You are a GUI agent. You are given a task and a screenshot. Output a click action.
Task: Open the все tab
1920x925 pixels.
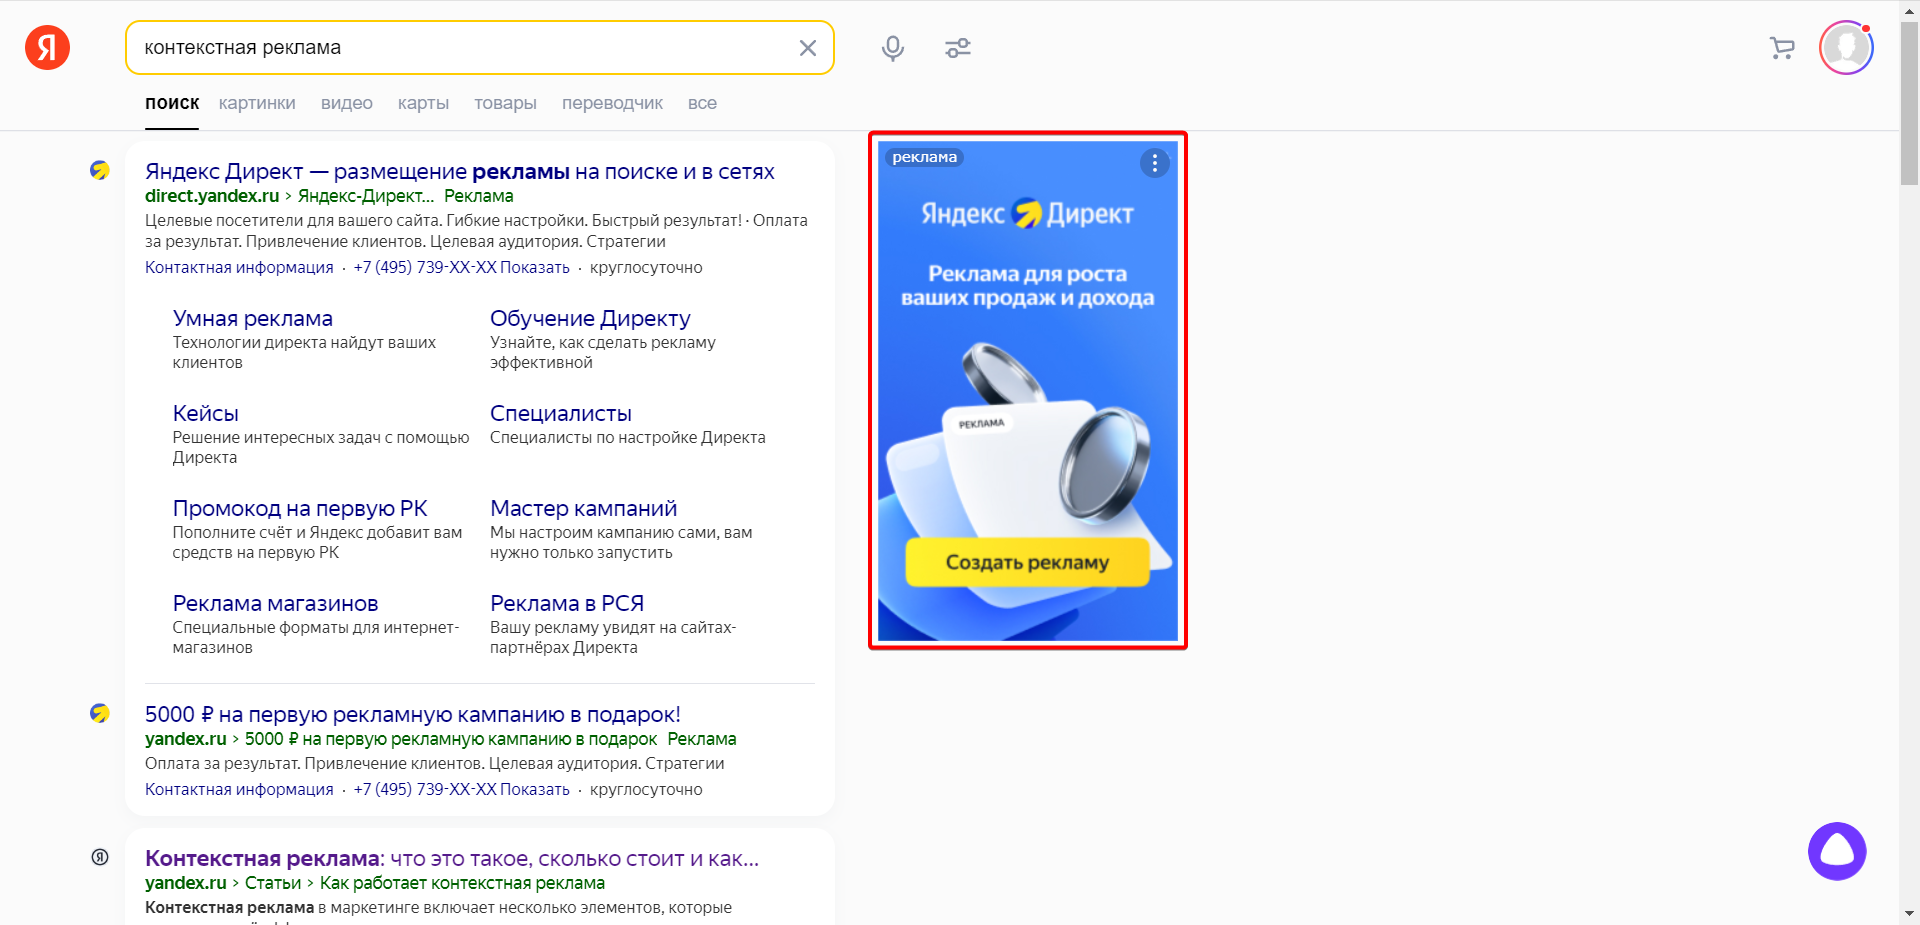pos(702,103)
